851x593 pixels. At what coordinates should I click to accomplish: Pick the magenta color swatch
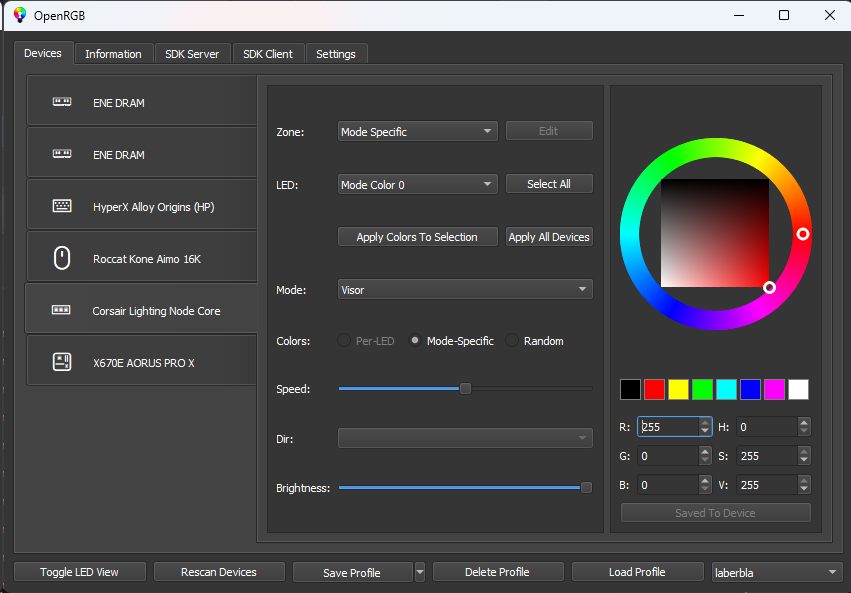click(774, 390)
